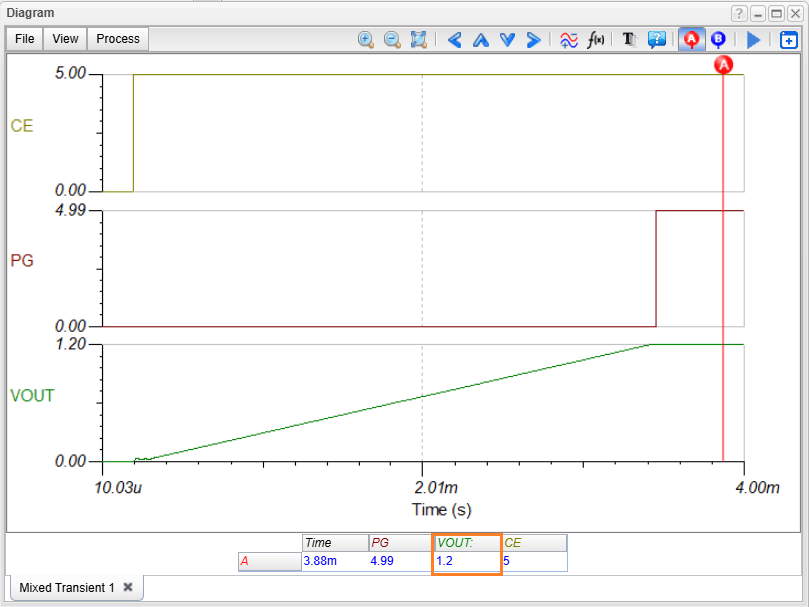
Task: Pan the diagram up with arrow icon
Action: (480, 40)
